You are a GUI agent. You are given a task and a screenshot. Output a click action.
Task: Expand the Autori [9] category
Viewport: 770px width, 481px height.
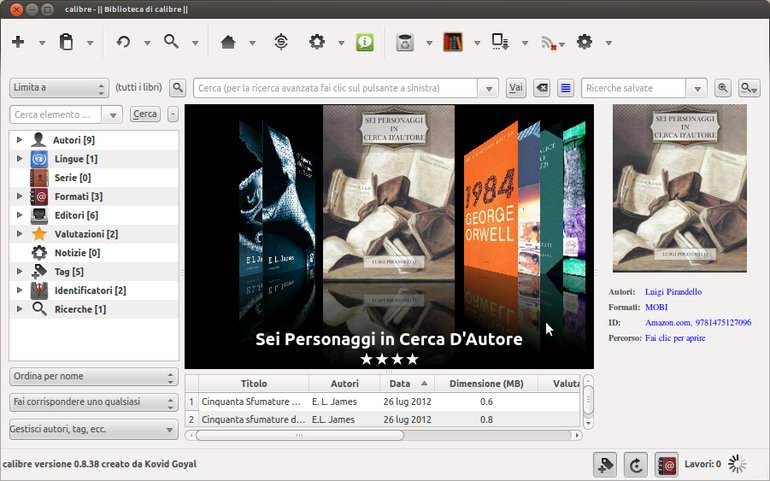click(19, 140)
